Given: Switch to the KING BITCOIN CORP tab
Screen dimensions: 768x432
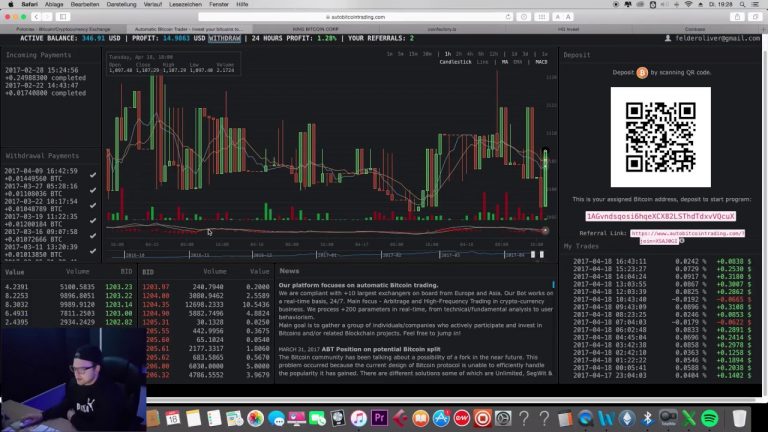Looking at the screenshot, I should coord(315,29).
